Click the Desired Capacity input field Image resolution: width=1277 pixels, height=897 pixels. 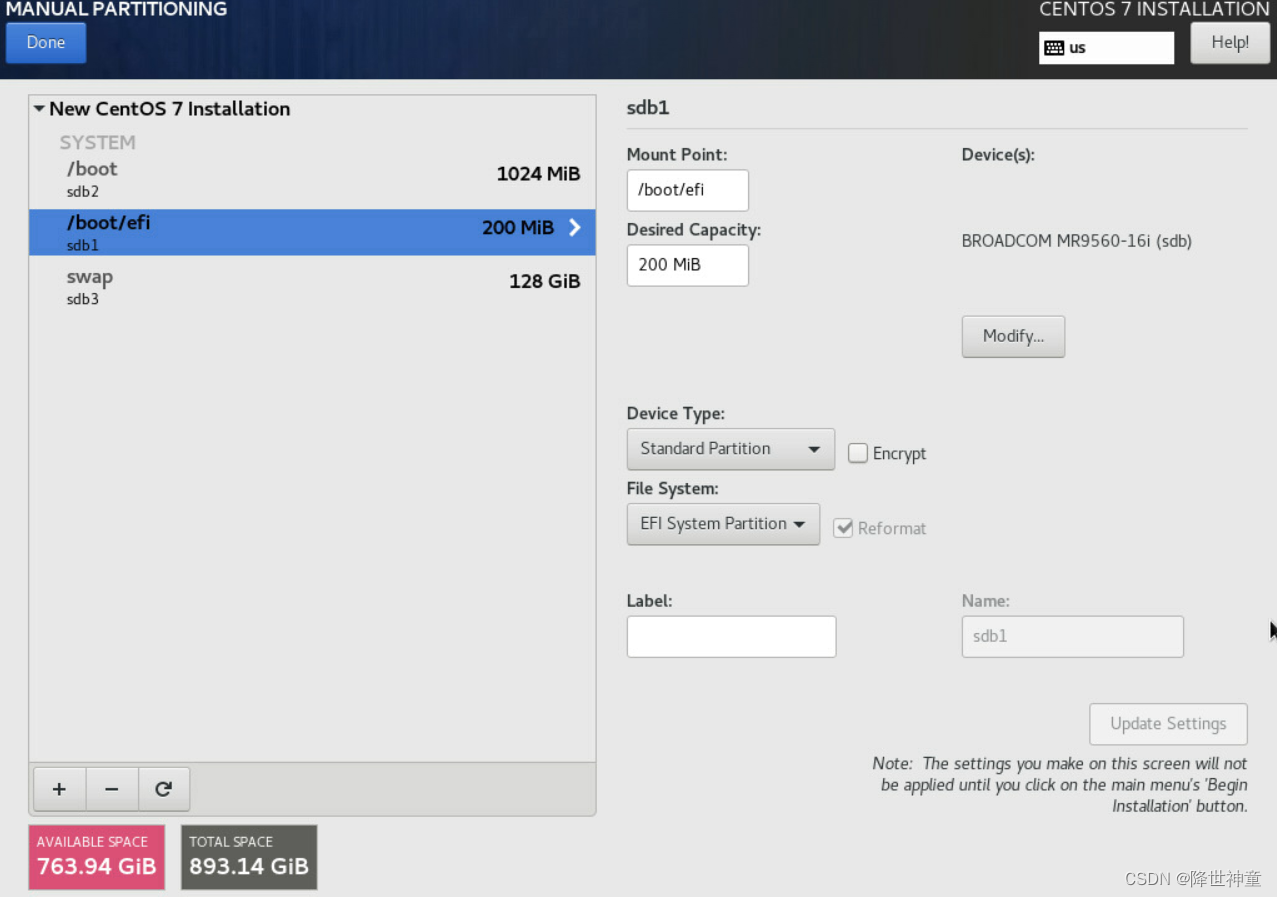click(687, 265)
